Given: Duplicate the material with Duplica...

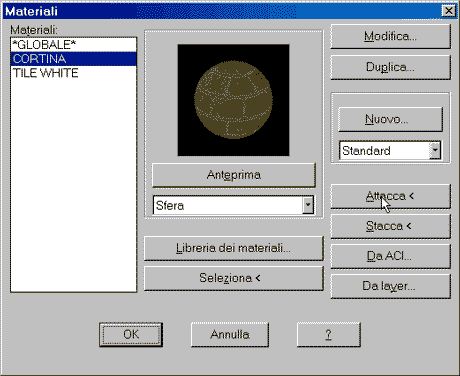Looking at the screenshot, I should pos(390,67).
